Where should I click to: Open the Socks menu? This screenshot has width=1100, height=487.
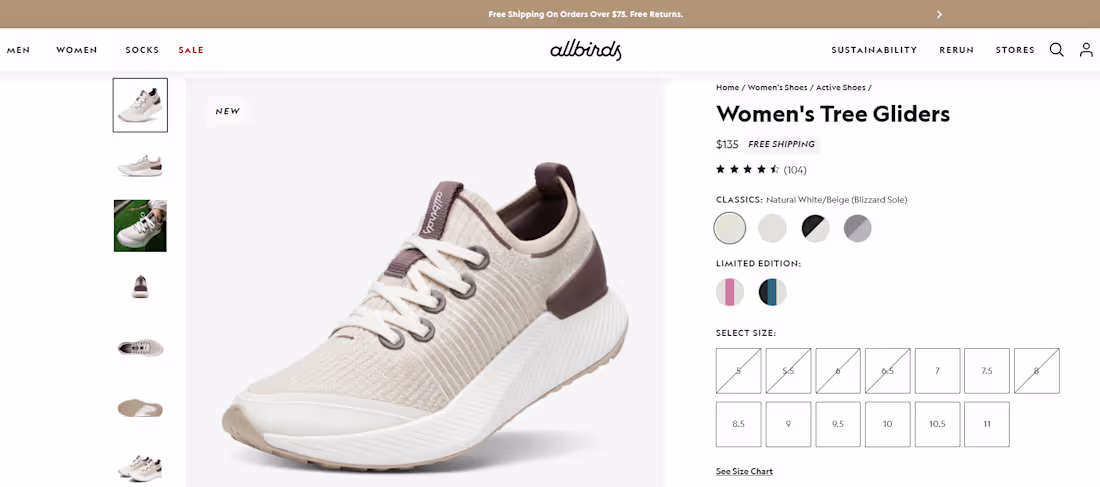pyautogui.click(x=142, y=50)
